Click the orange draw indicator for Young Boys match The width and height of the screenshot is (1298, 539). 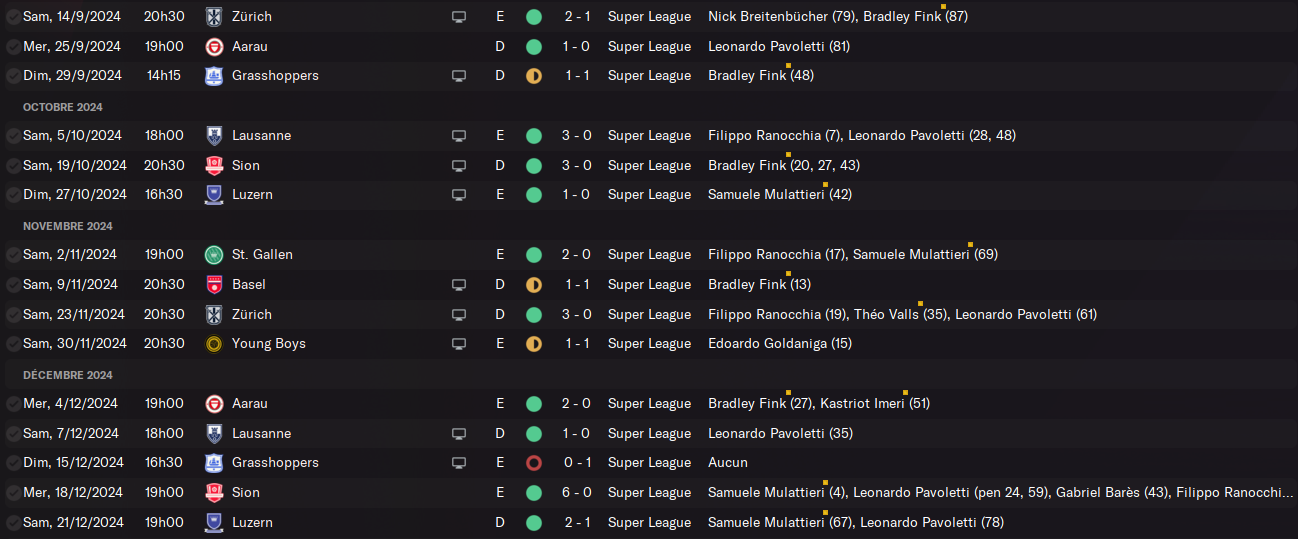pyautogui.click(x=534, y=344)
